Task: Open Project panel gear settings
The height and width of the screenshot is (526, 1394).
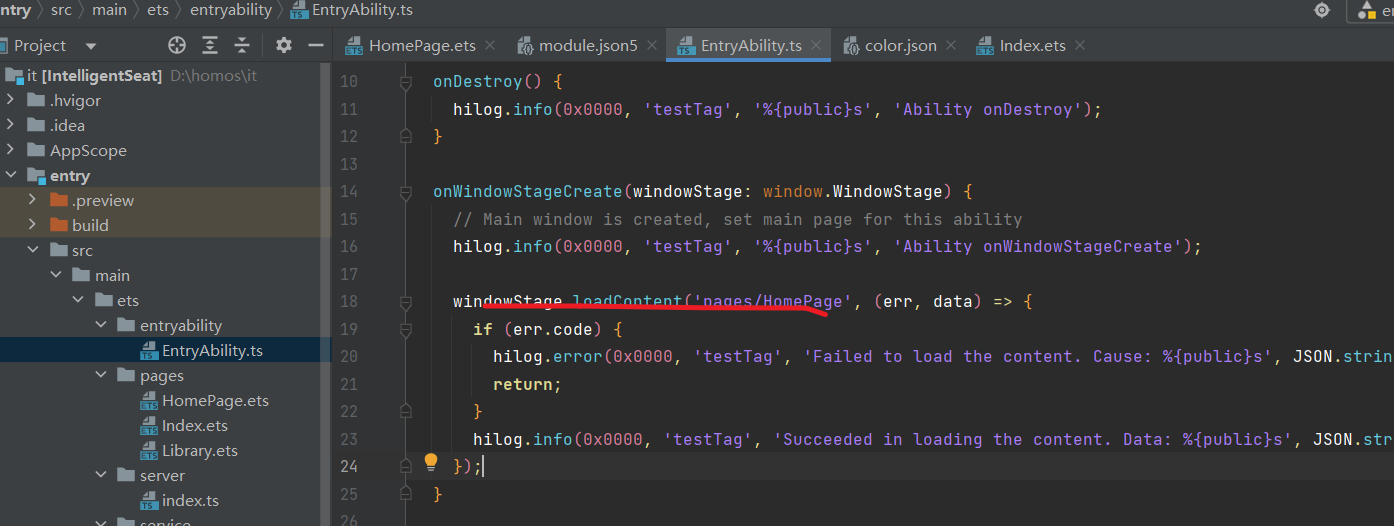Action: coord(284,45)
